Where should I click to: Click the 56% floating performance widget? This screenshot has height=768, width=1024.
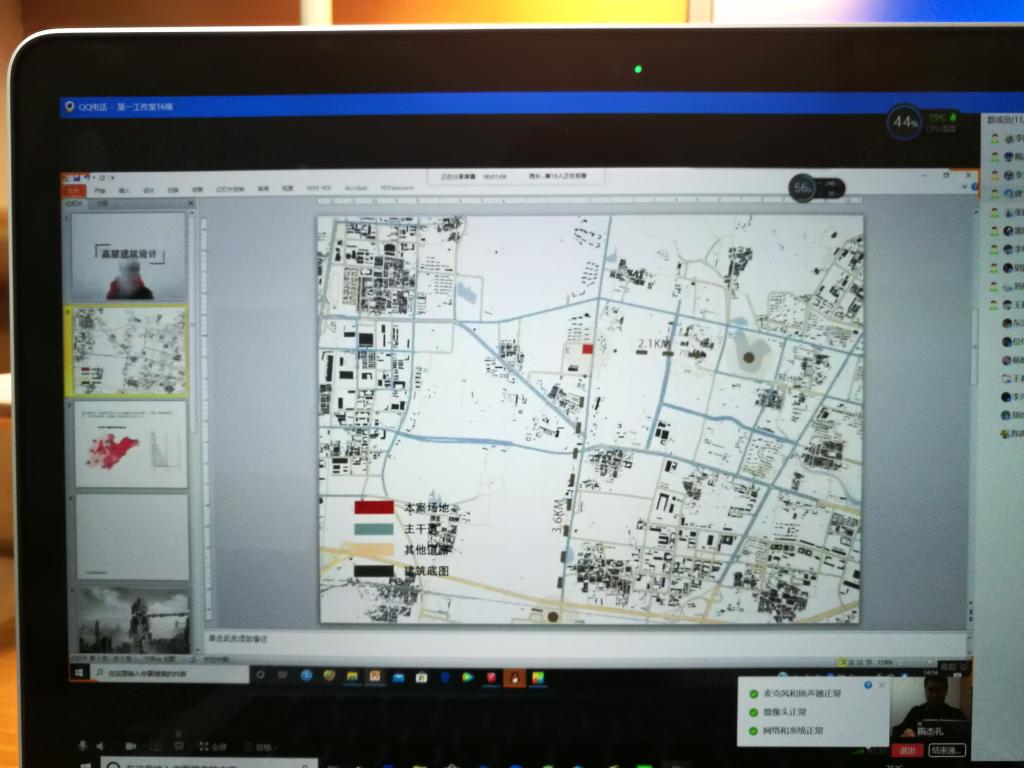[x=802, y=187]
